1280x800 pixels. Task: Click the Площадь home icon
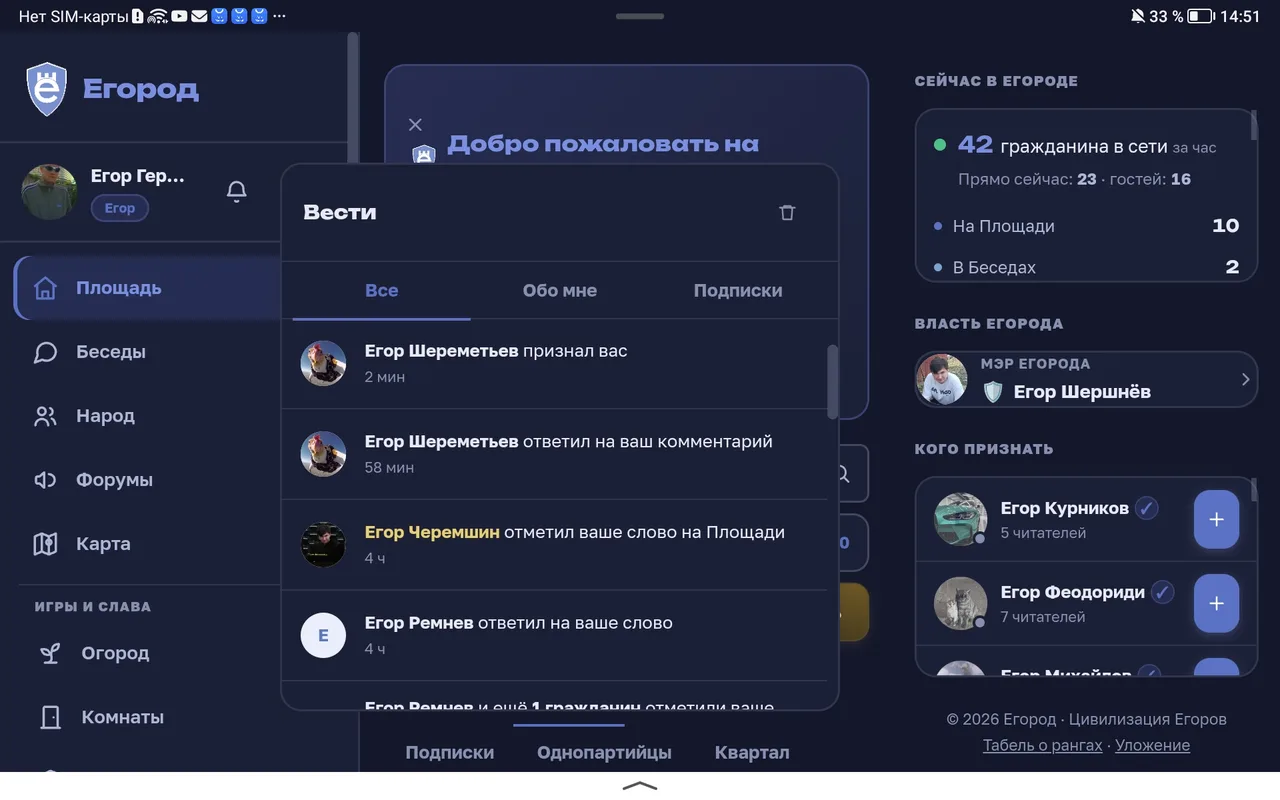pos(45,288)
